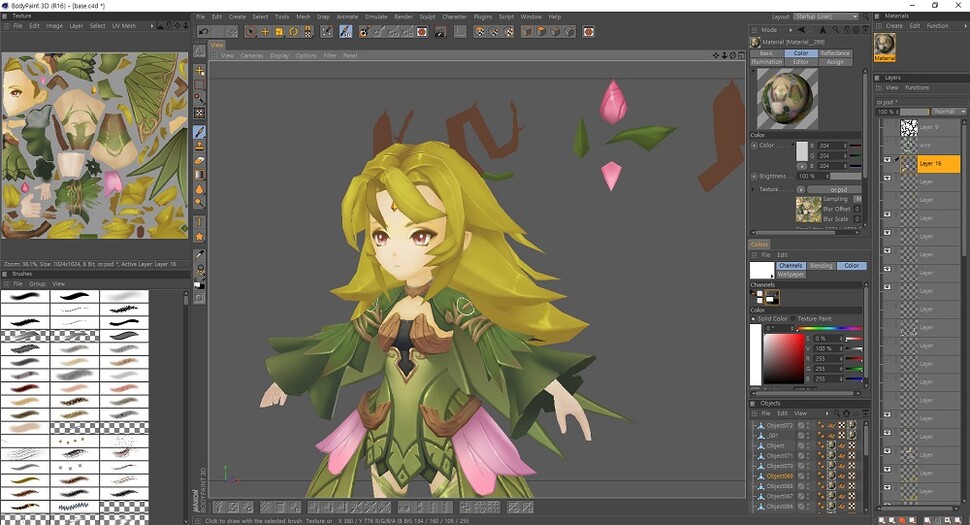The width and height of the screenshot is (970, 525).
Task: Click the home icon in the Objects panel header
Action: [846, 413]
